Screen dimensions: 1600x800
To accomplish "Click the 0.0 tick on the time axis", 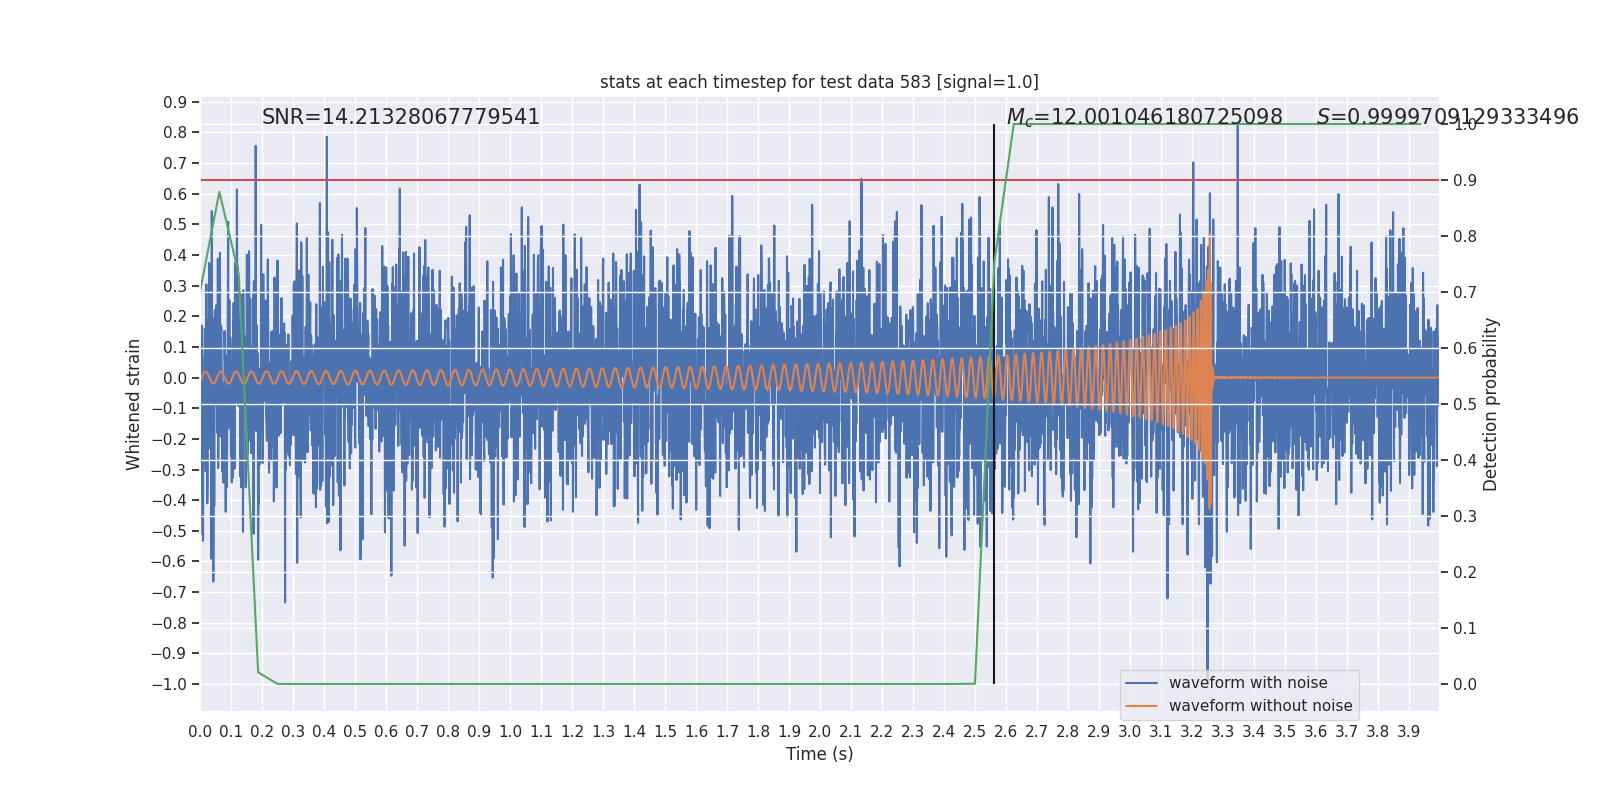I will click(200, 731).
